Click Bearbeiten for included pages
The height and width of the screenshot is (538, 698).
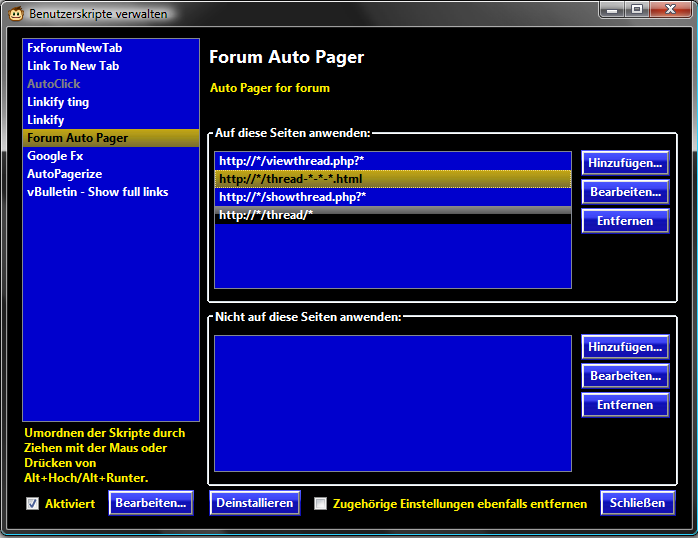tap(625, 192)
